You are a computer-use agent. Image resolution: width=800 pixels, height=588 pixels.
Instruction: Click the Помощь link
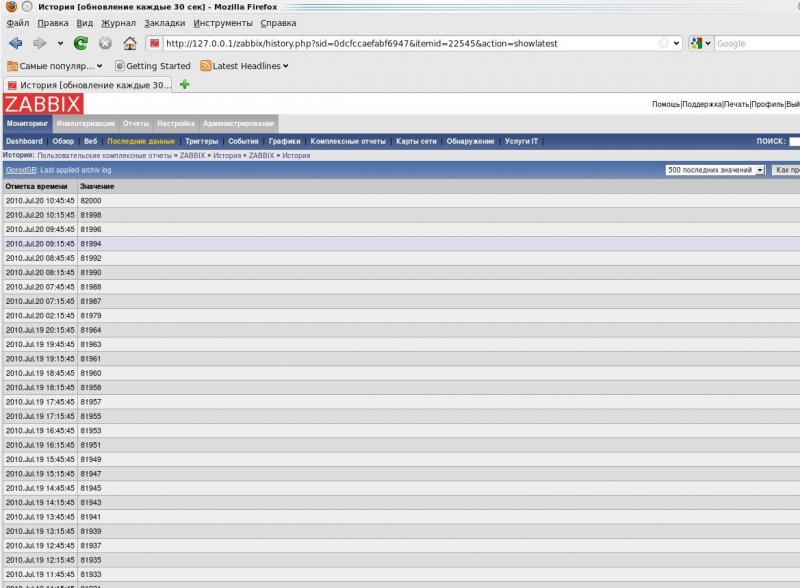point(666,104)
